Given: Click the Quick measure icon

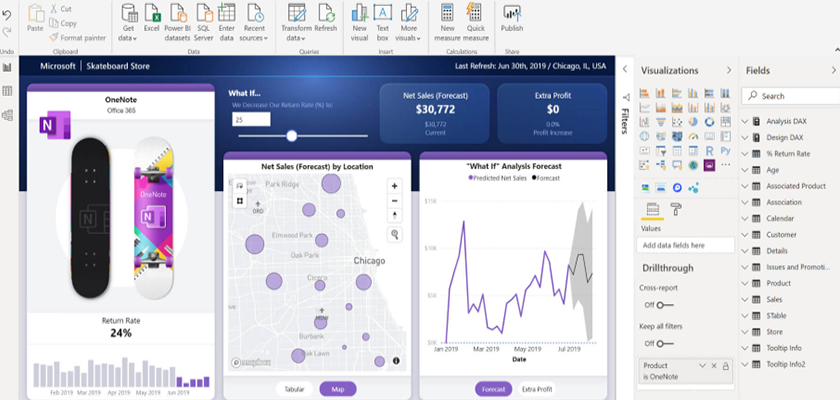Looking at the screenshot, I should [476, 14].
